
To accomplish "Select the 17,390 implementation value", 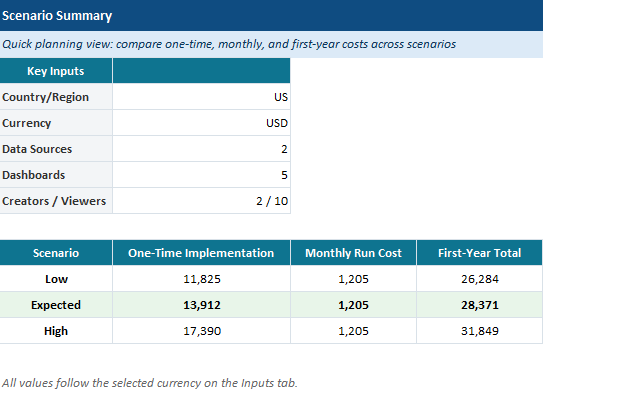I will 201,331.
